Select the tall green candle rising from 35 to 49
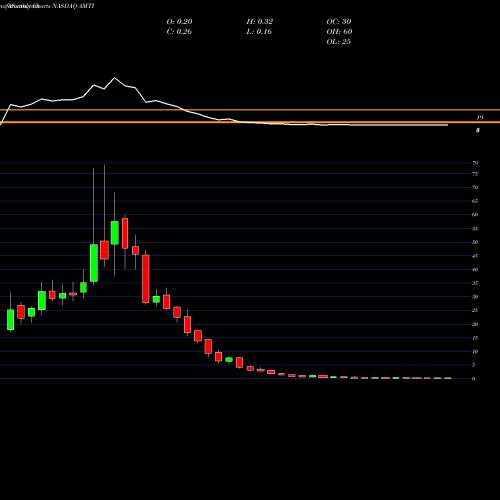500x500 pixels. coord(94,263)
